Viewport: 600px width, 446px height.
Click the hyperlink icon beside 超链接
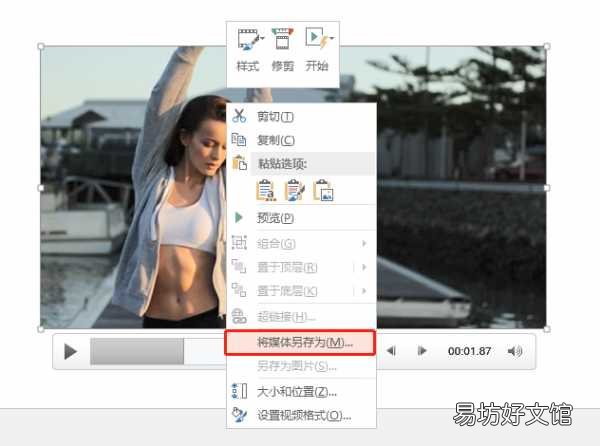click(239, 316)
